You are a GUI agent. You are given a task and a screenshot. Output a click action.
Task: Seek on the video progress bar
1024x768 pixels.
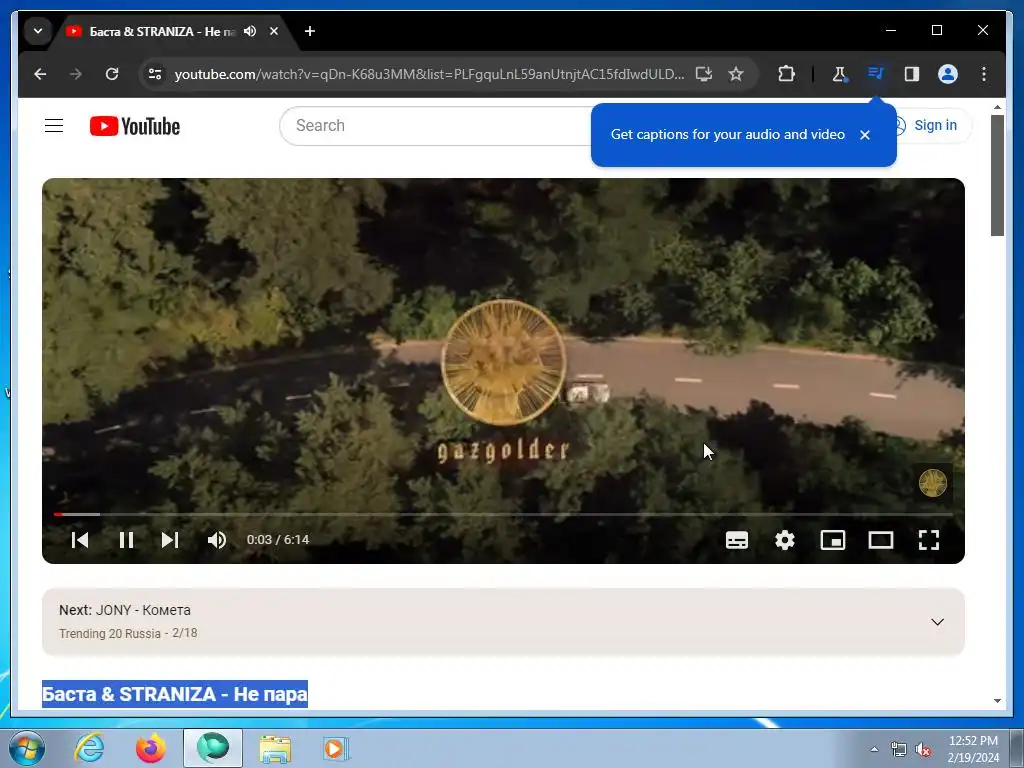pyautogui.click(x=503, y=515)
